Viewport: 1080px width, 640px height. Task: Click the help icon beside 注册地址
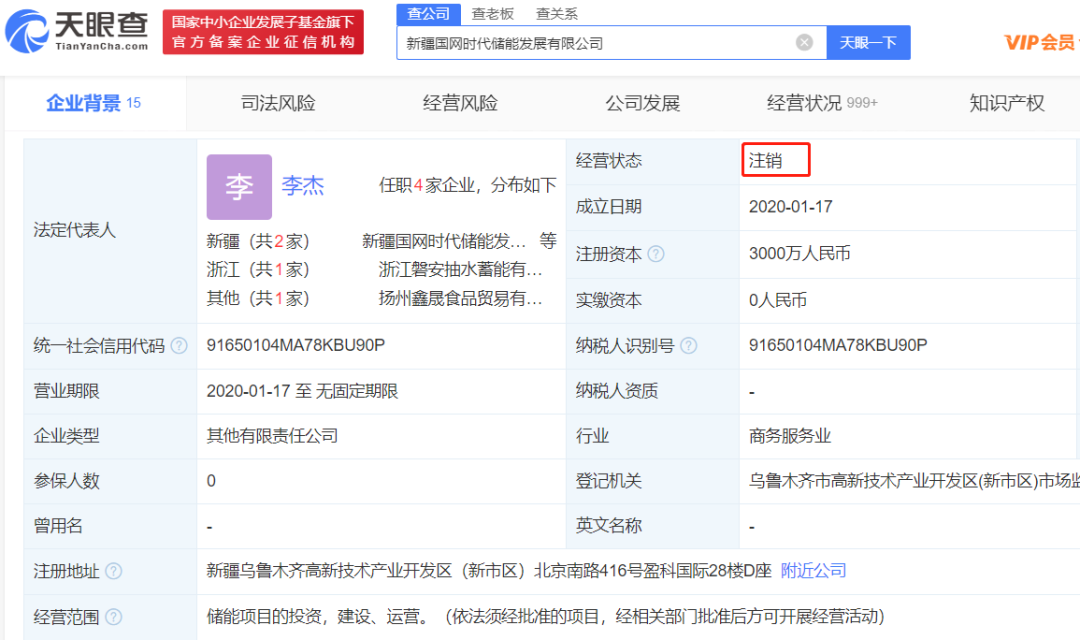(114, 571)
